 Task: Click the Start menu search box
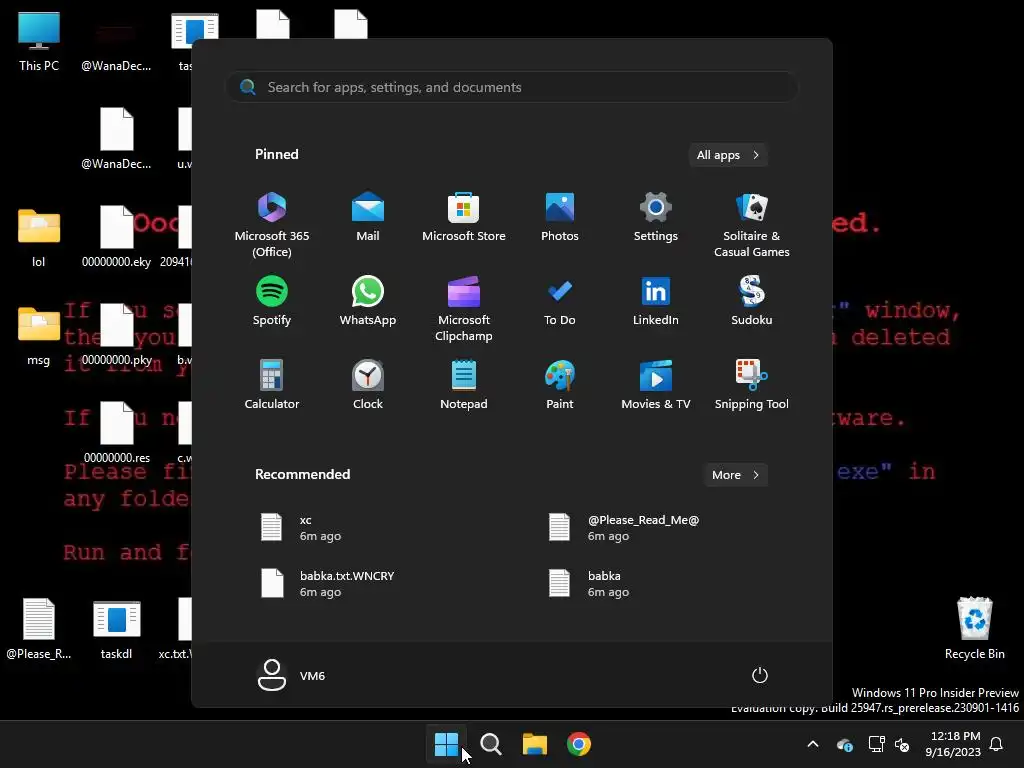pos(512,87)
